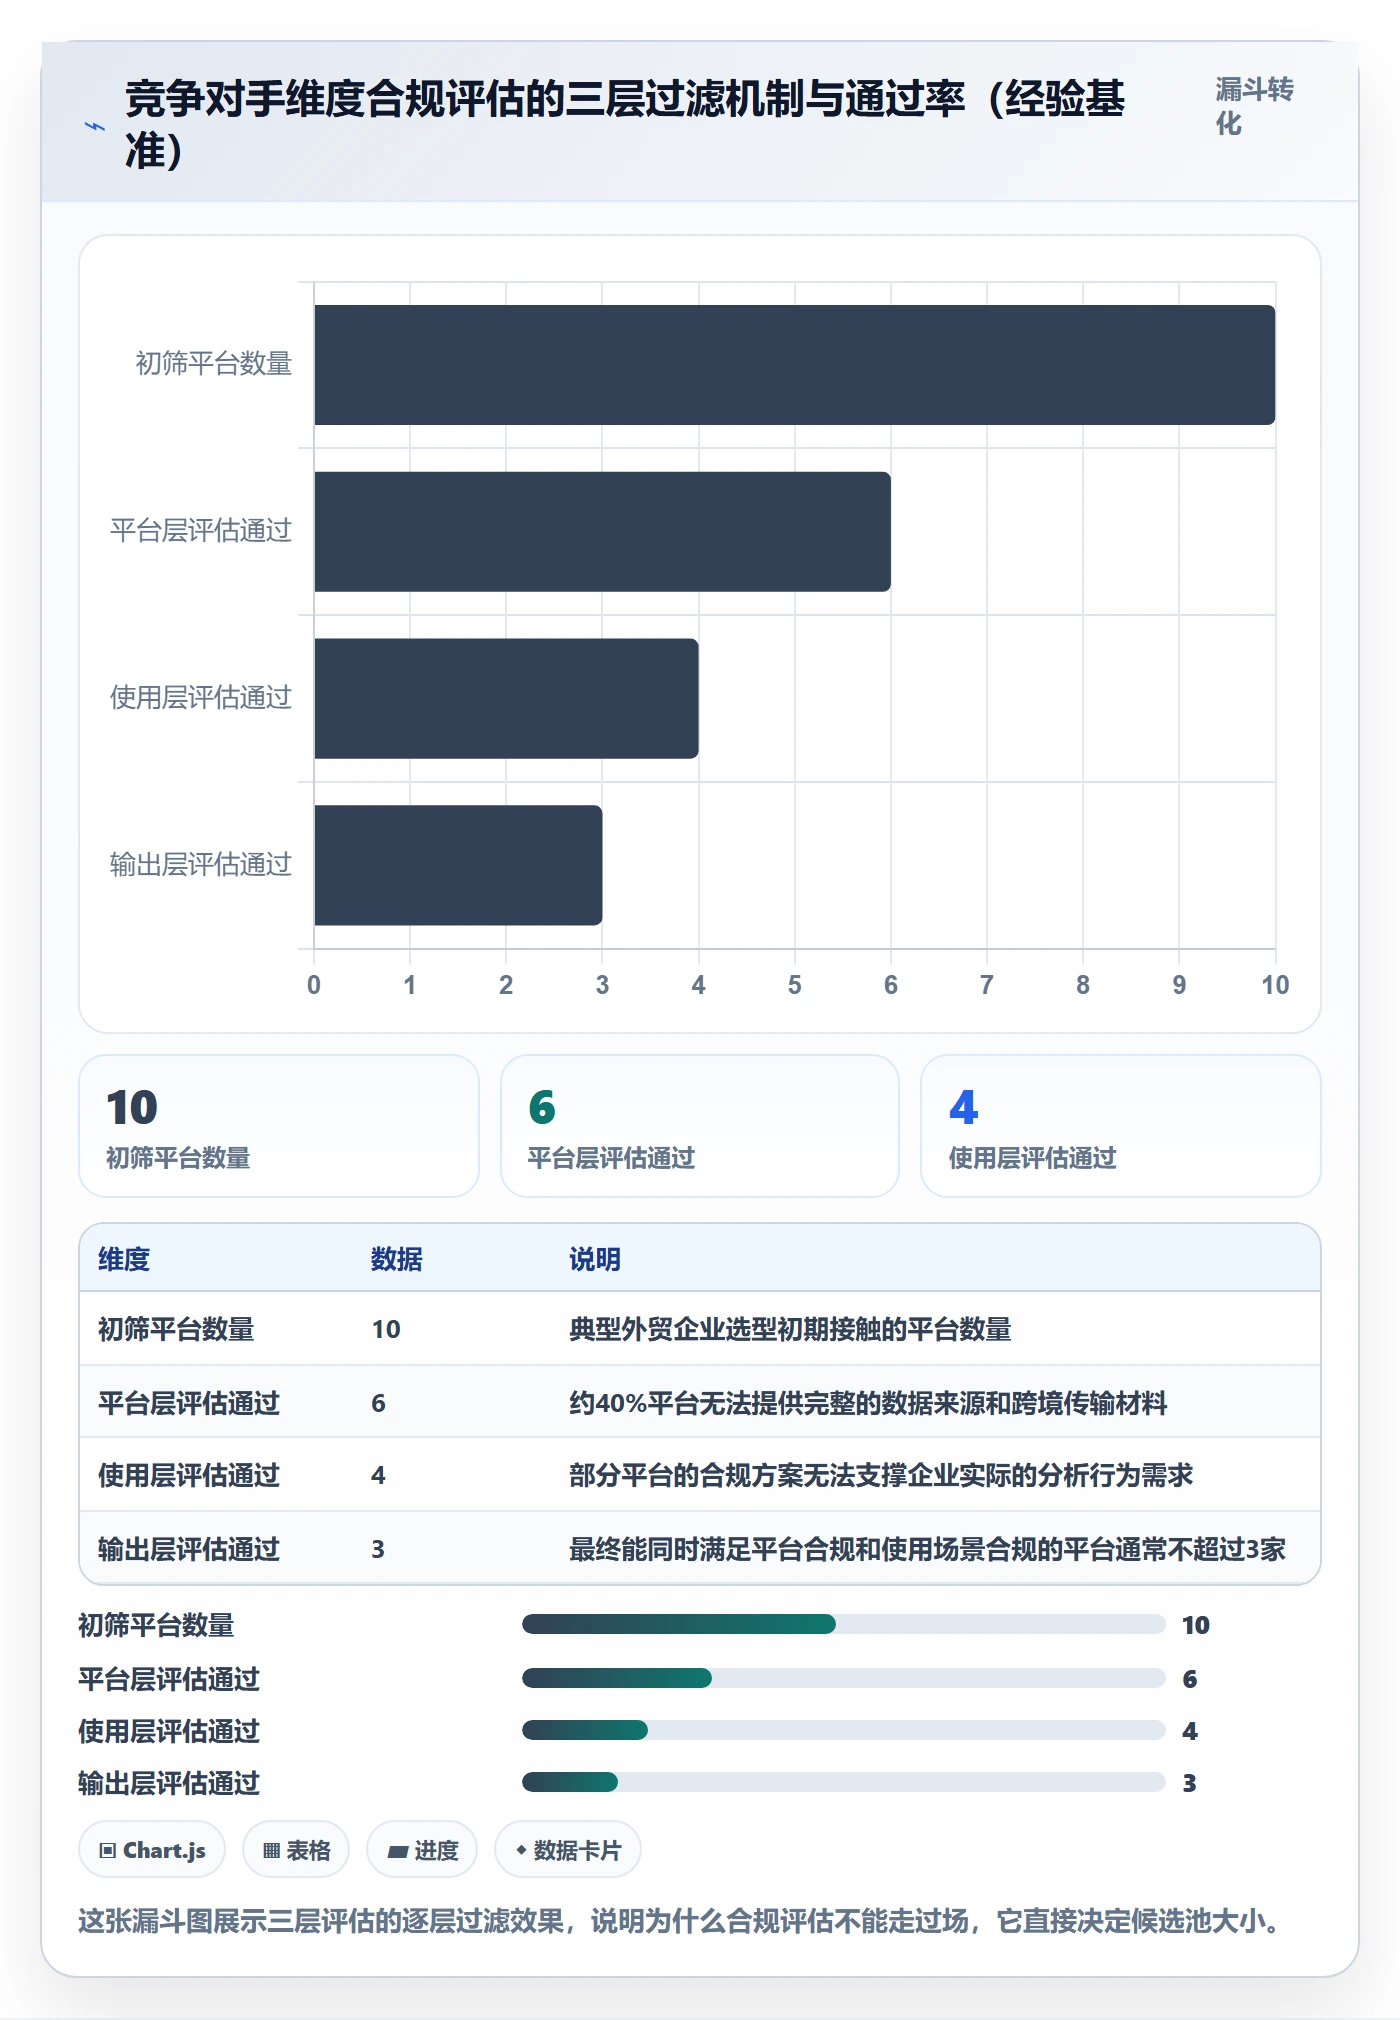Click the 初筛平台数量 progress bar
The height and width of the screenshot is (2020, 1400).
[x=843, y=1624]
